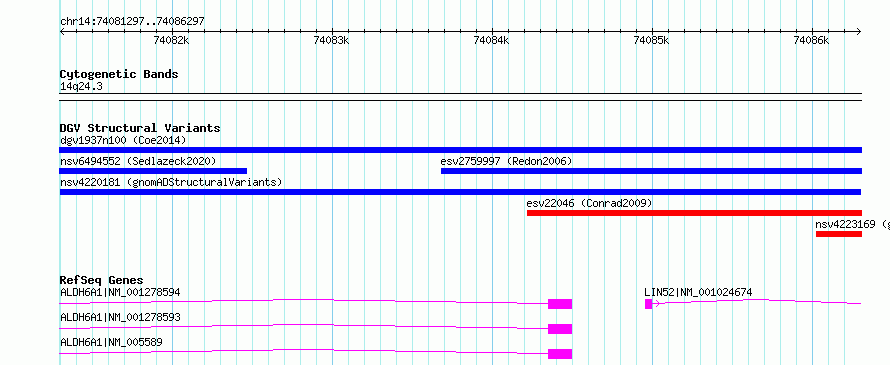Click the esv2759997 (Redon2006) blue bar
Screen dimensions: 890x365
[x=651, y=171]
